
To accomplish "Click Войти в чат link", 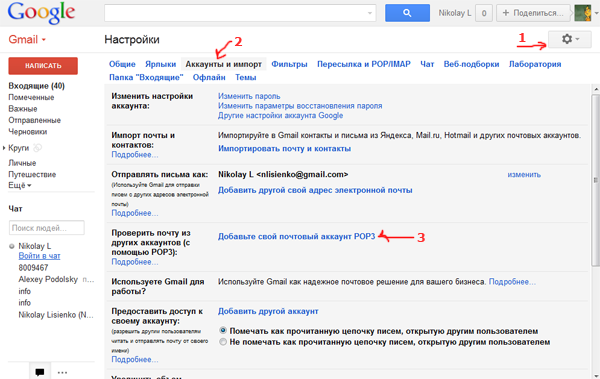I will click(x=39, y=256).
